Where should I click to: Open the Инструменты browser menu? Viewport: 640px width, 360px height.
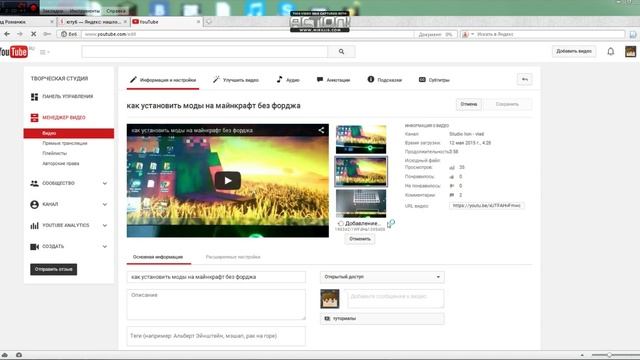tap(84, 11)
